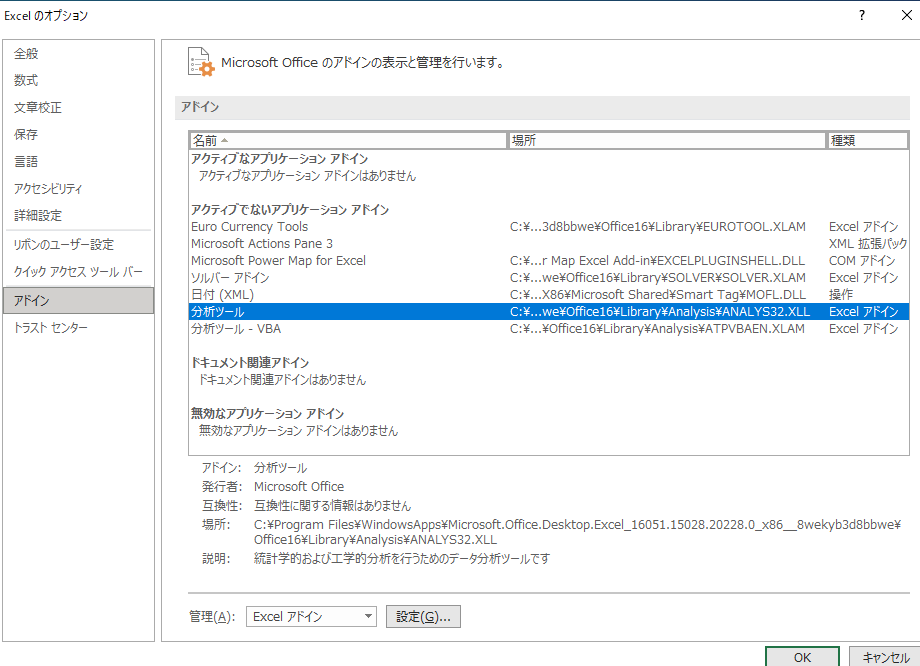Click the キャンセル button

[x=885, y=657]
